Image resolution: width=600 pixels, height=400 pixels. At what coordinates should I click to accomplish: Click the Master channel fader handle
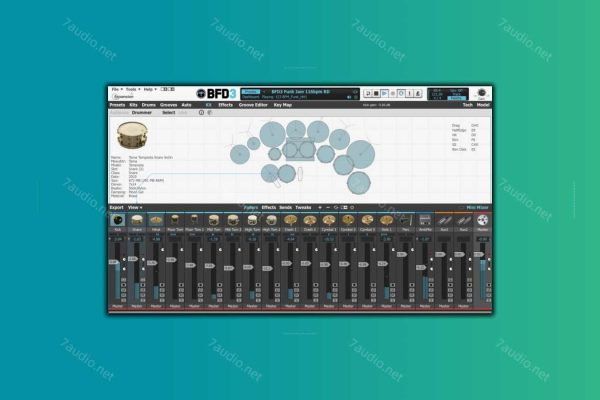479,255
